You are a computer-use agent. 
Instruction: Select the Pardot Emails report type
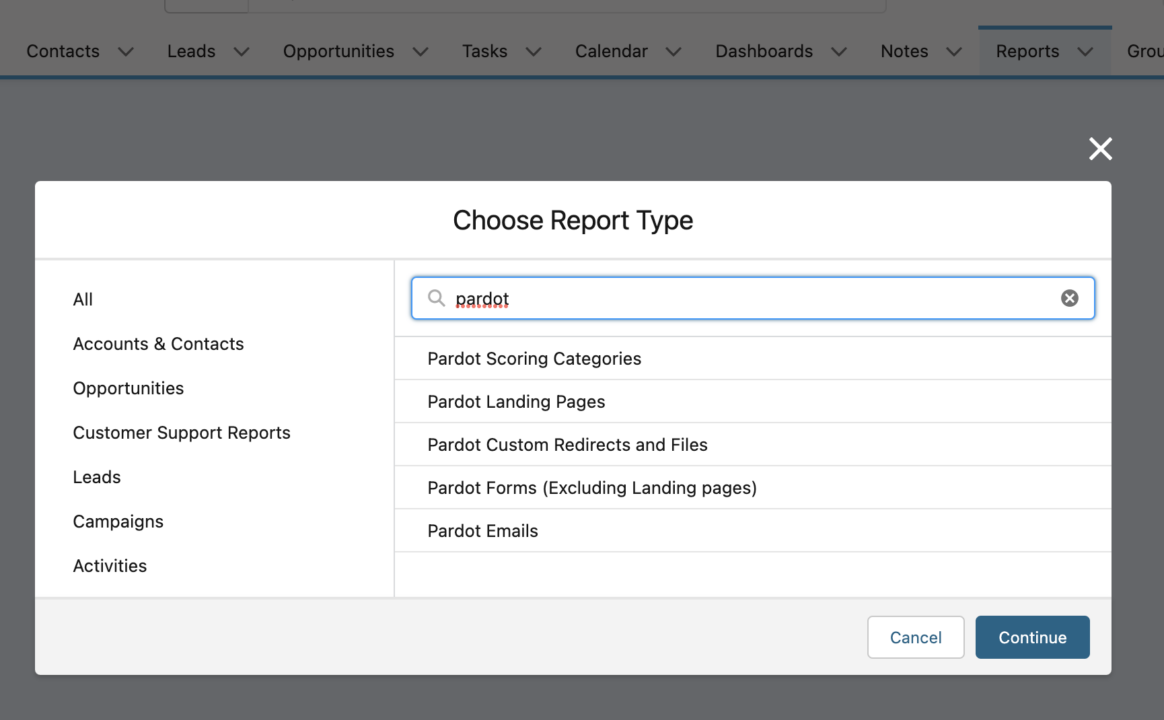[x=483, y=530]
